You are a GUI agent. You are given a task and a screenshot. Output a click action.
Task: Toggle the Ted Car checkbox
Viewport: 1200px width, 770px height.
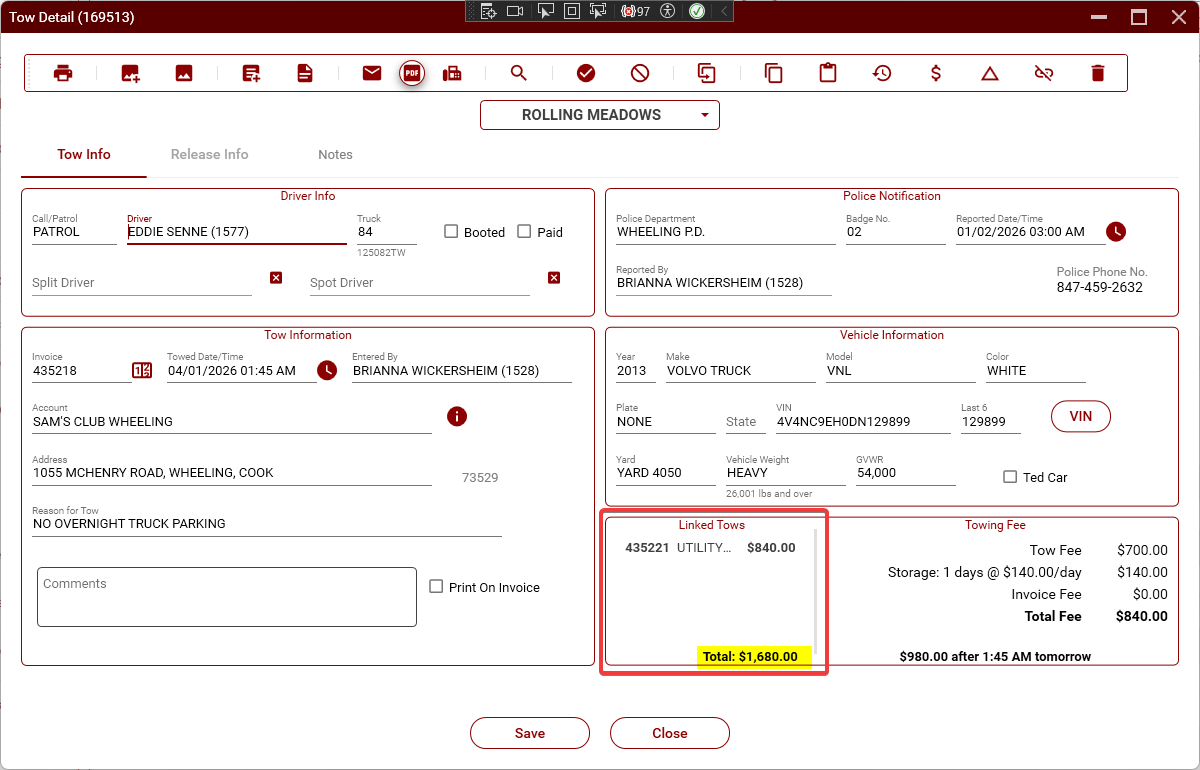(1010, 477)
